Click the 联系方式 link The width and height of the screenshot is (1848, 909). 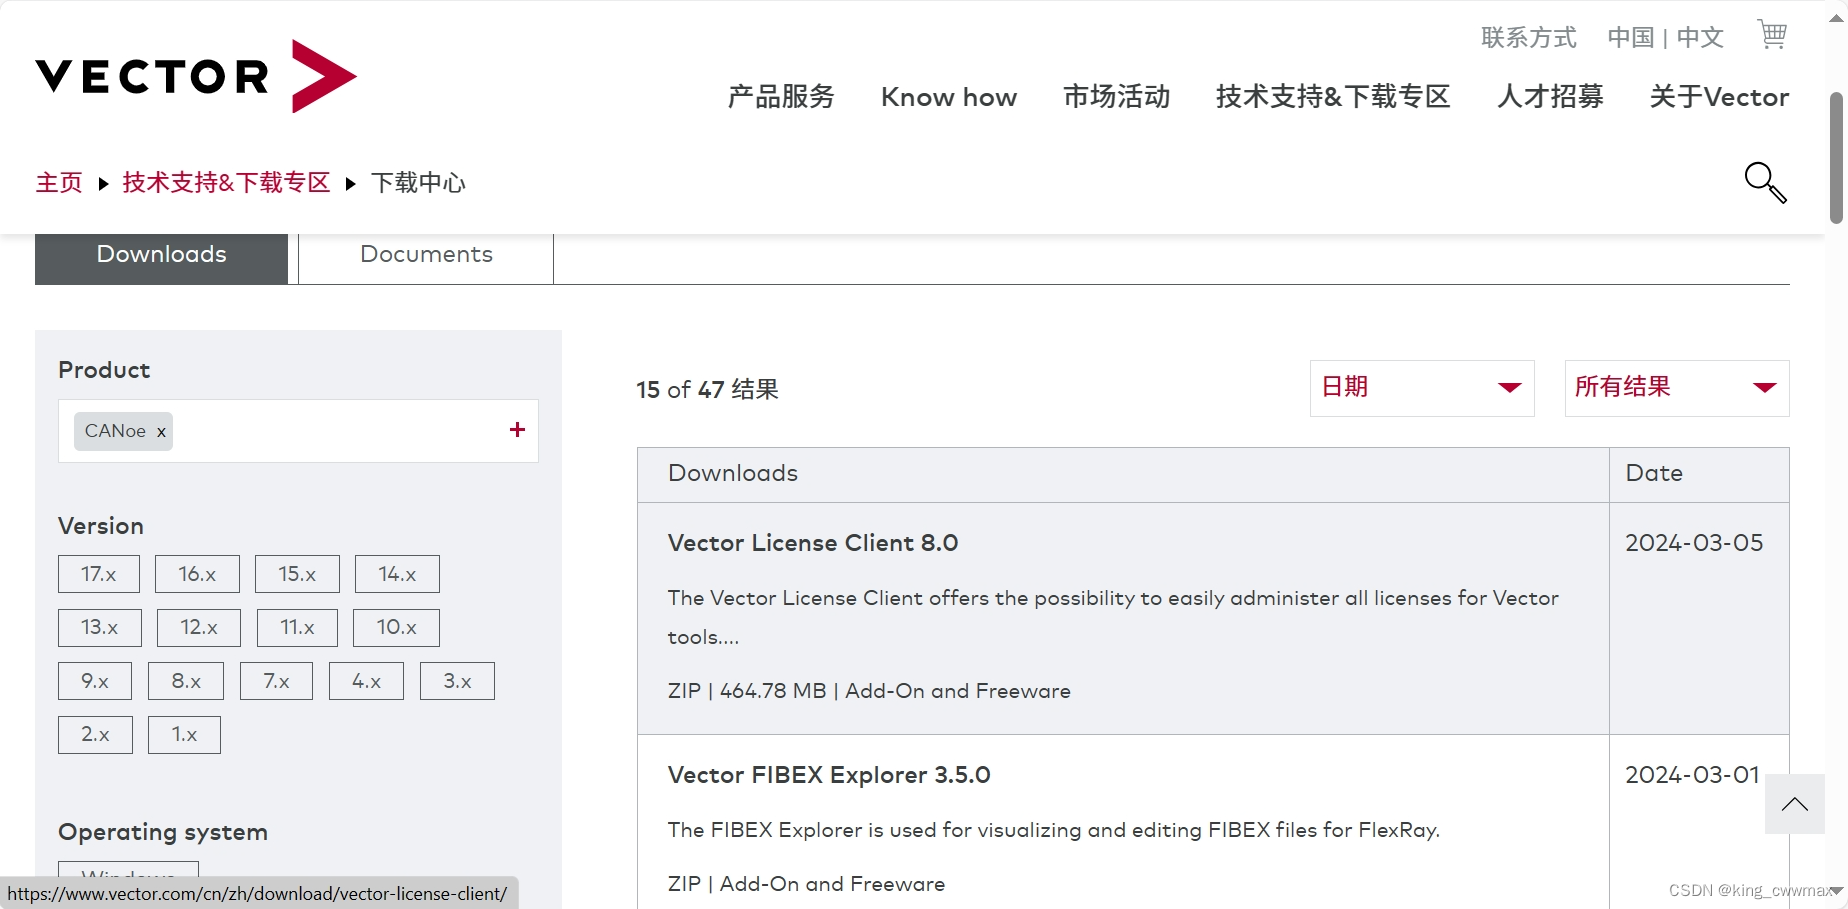click(1528, 38)
